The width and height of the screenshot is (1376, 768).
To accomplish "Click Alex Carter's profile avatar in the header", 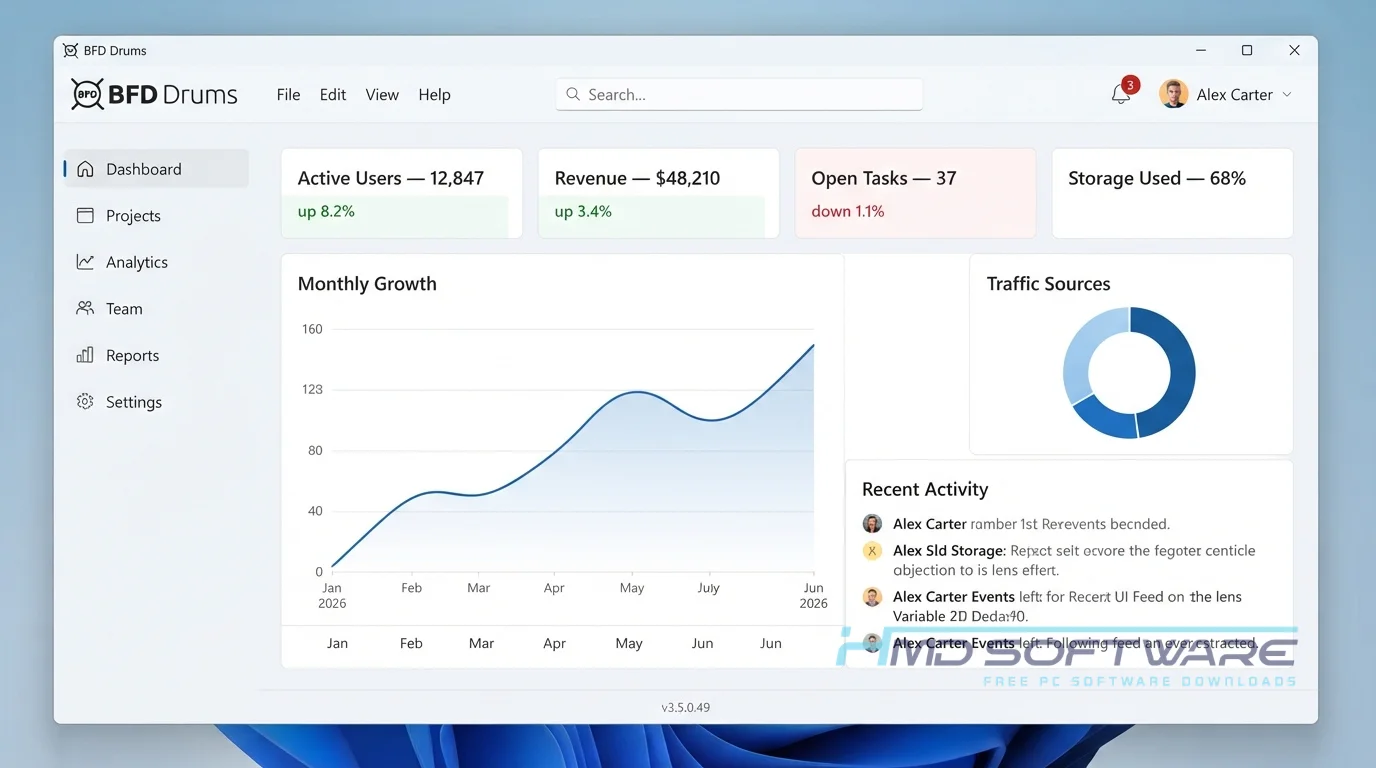I will point(1173,94).
